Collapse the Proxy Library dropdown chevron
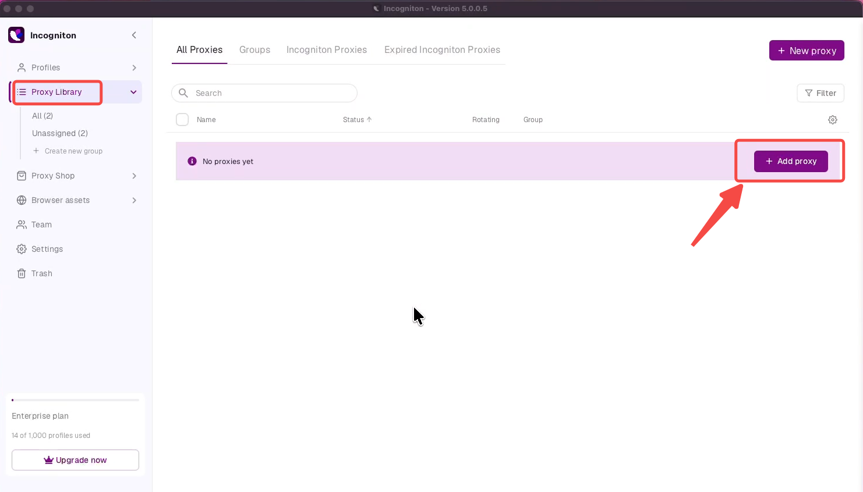863x492 pixels. tap(133, 92)
